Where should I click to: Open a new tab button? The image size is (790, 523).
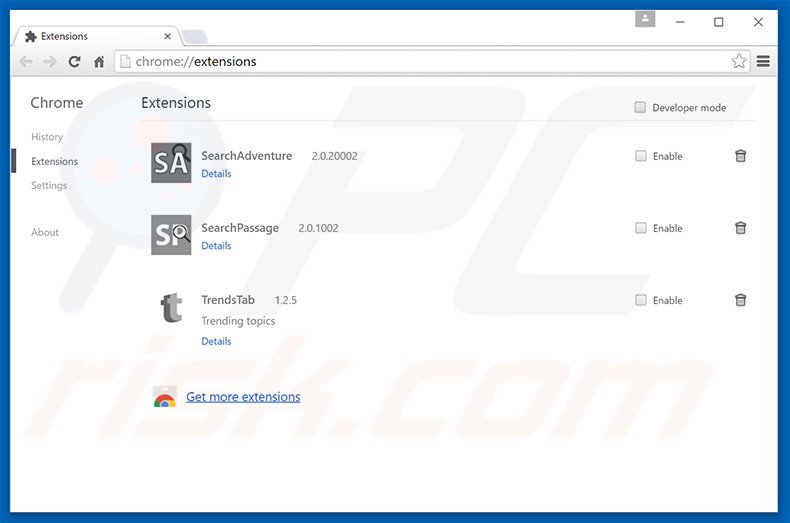click(194, 36)
